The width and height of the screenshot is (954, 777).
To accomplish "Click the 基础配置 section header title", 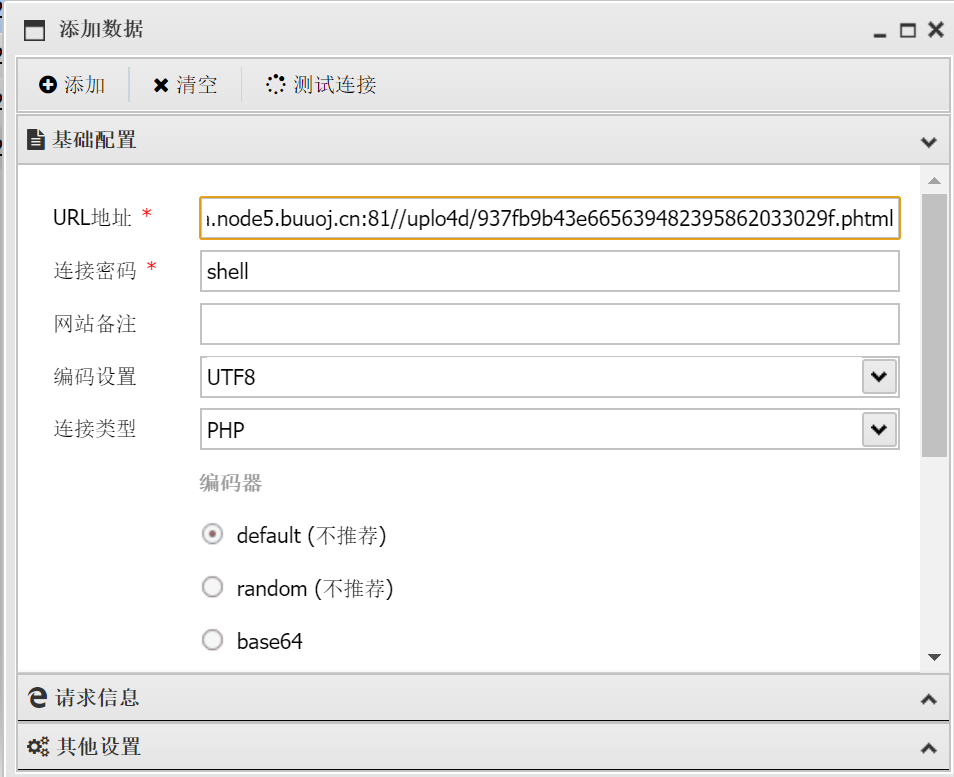I will click(94, 139).
